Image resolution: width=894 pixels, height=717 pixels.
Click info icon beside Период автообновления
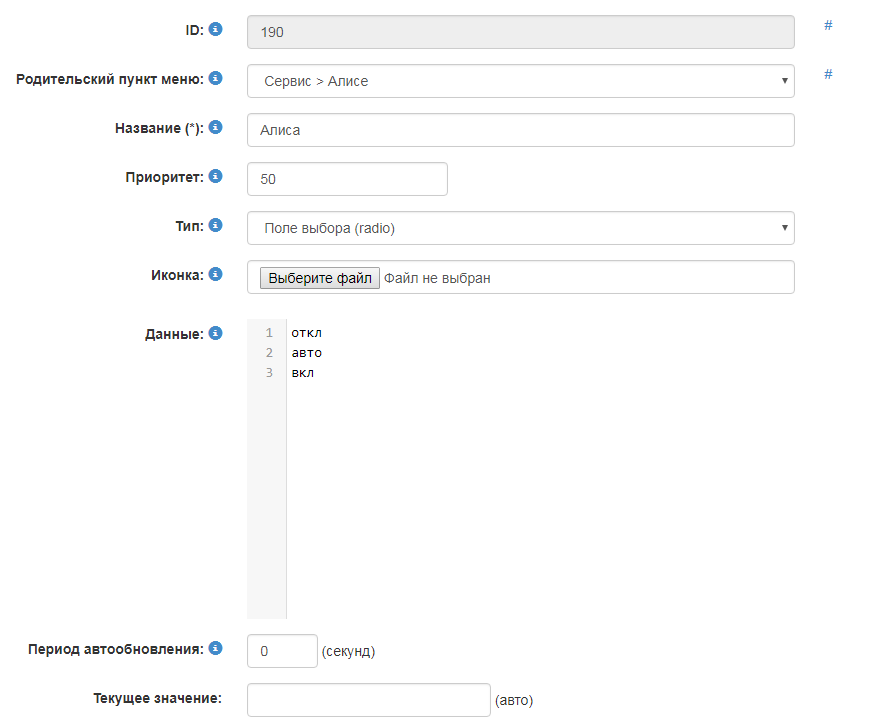click(x=215, y=648)
